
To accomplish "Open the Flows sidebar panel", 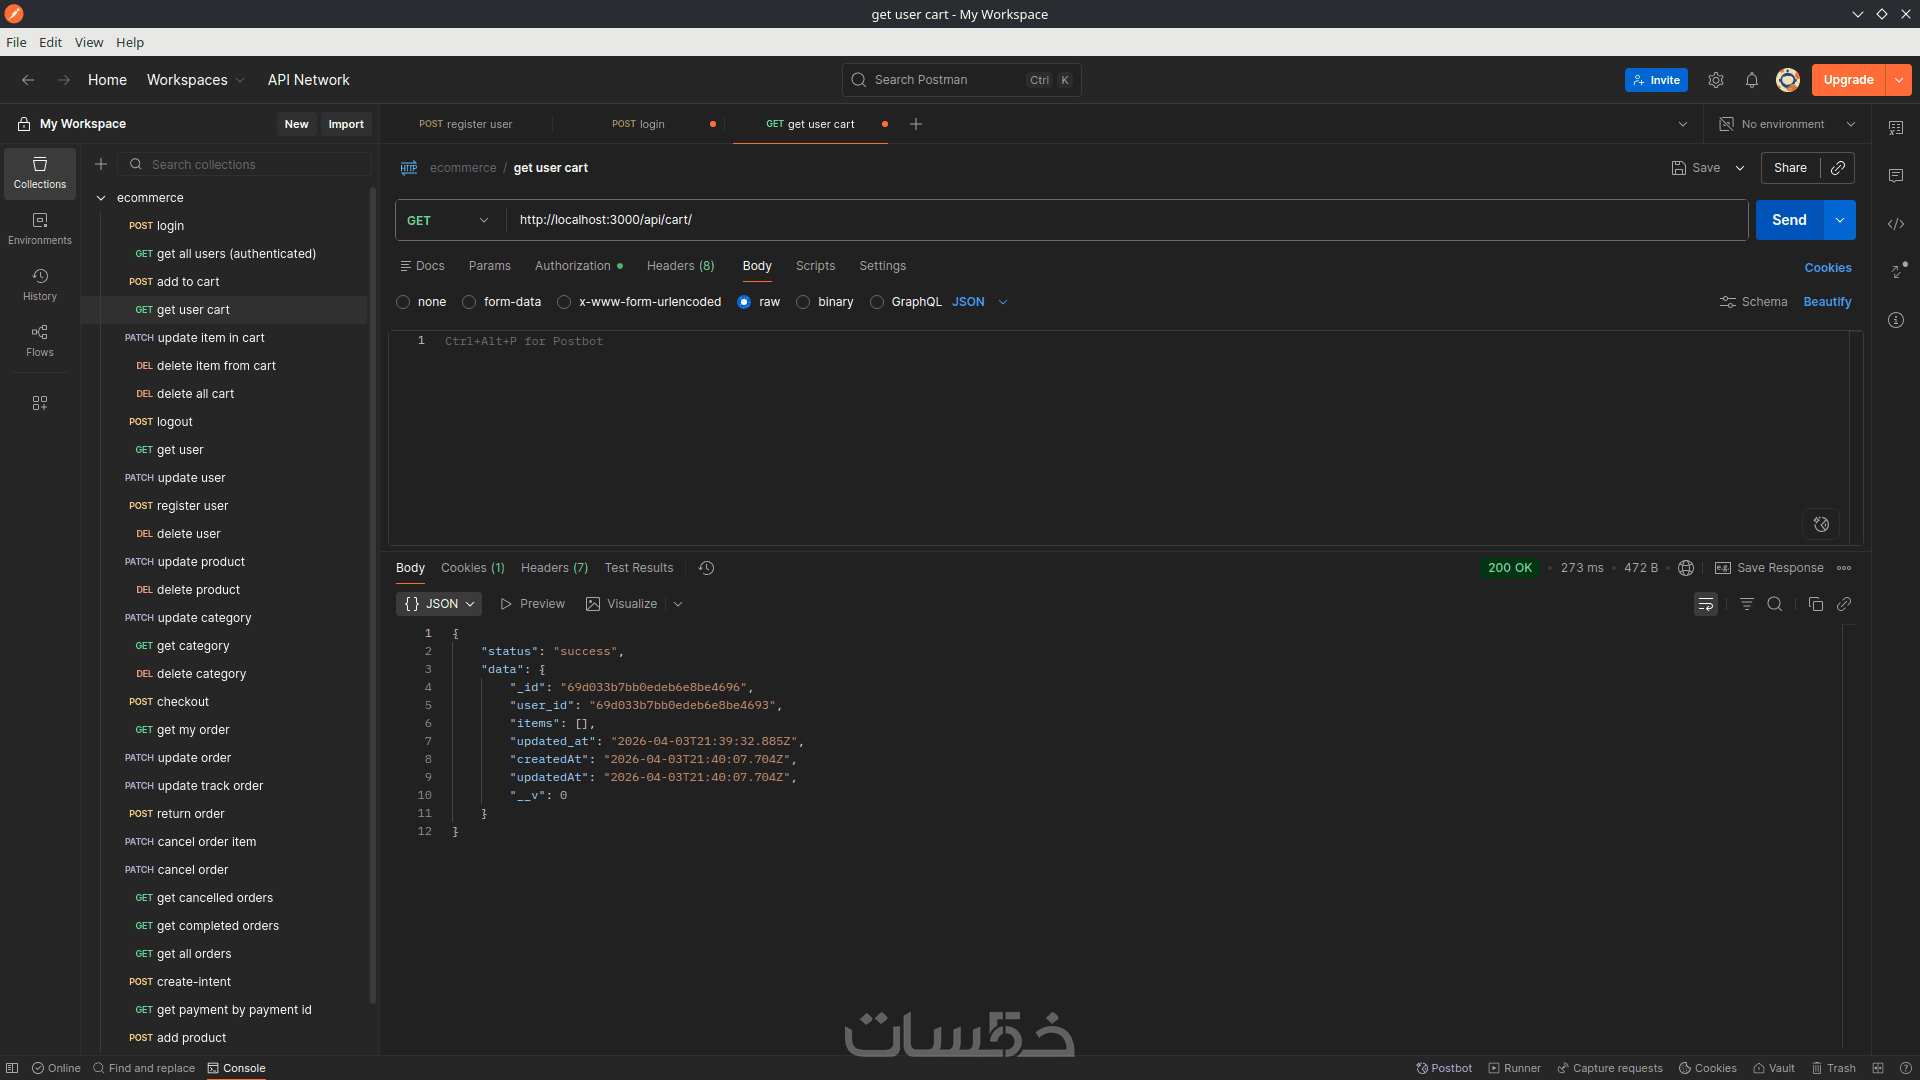I will [x=39, y=340].
